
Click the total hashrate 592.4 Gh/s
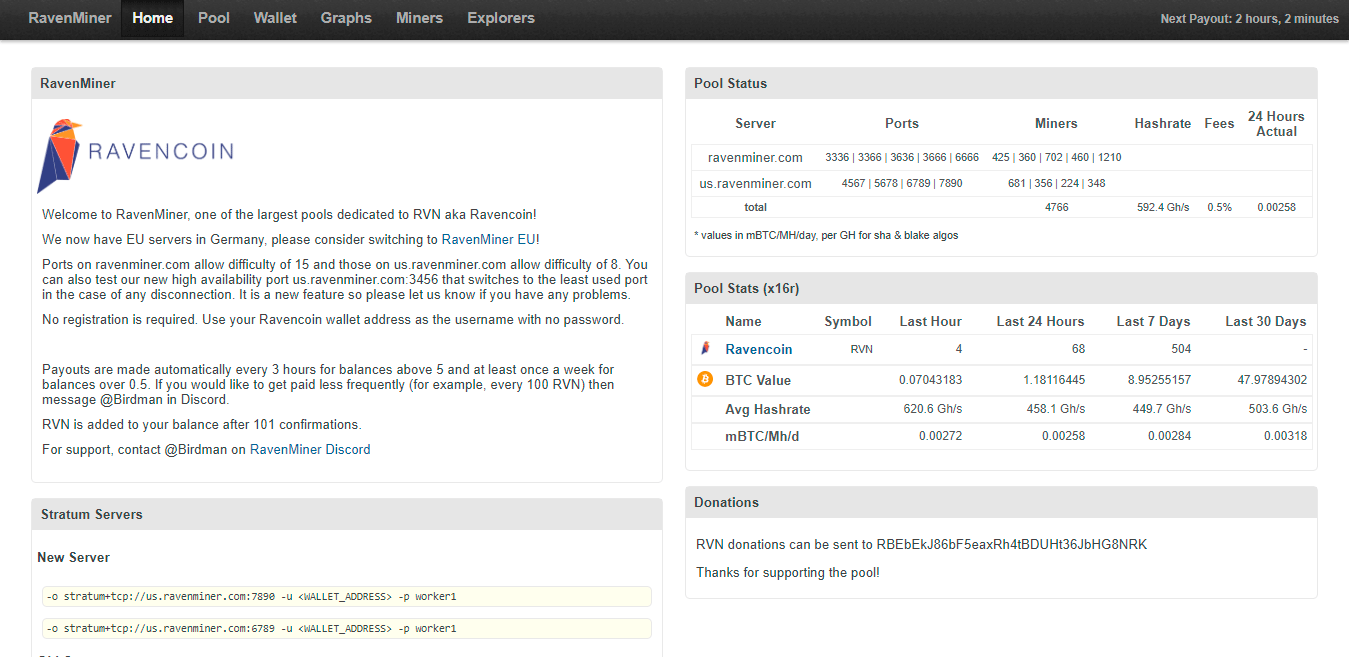point(1163,208)
